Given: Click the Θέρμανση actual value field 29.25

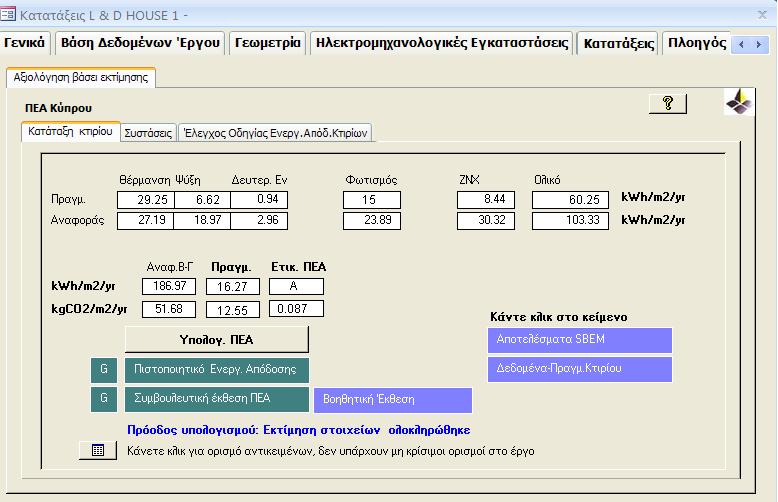Looking at the screenshot, I should [146, 200].
